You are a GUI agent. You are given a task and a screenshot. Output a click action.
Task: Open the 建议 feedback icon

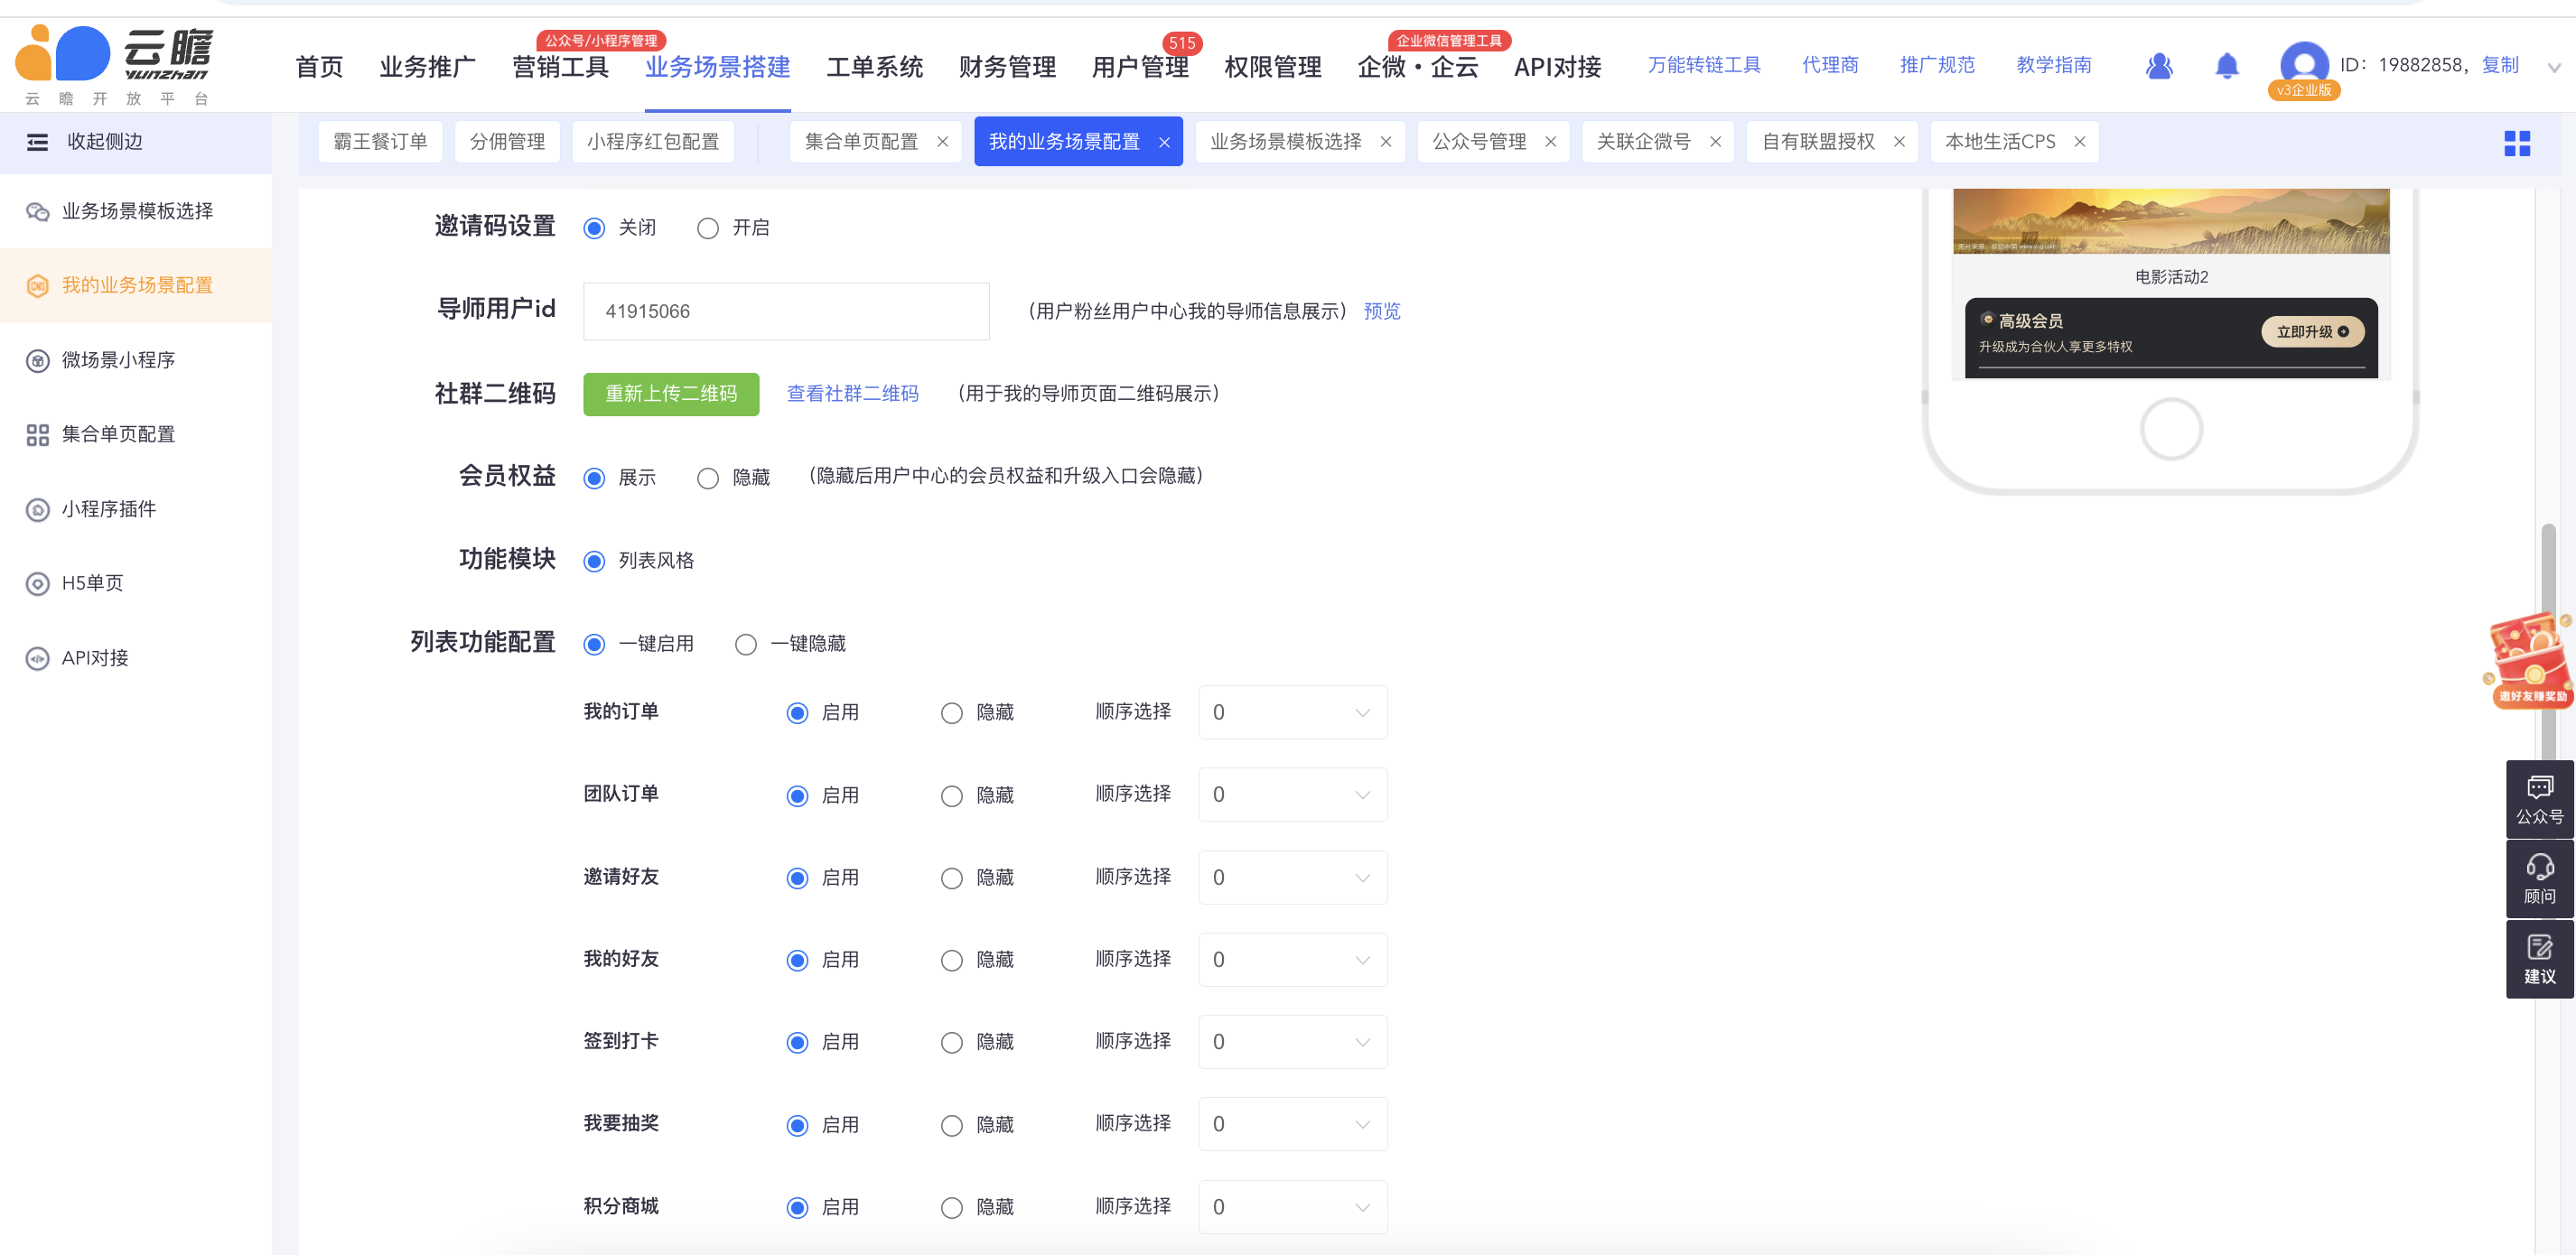click(x=2539, y=958)
